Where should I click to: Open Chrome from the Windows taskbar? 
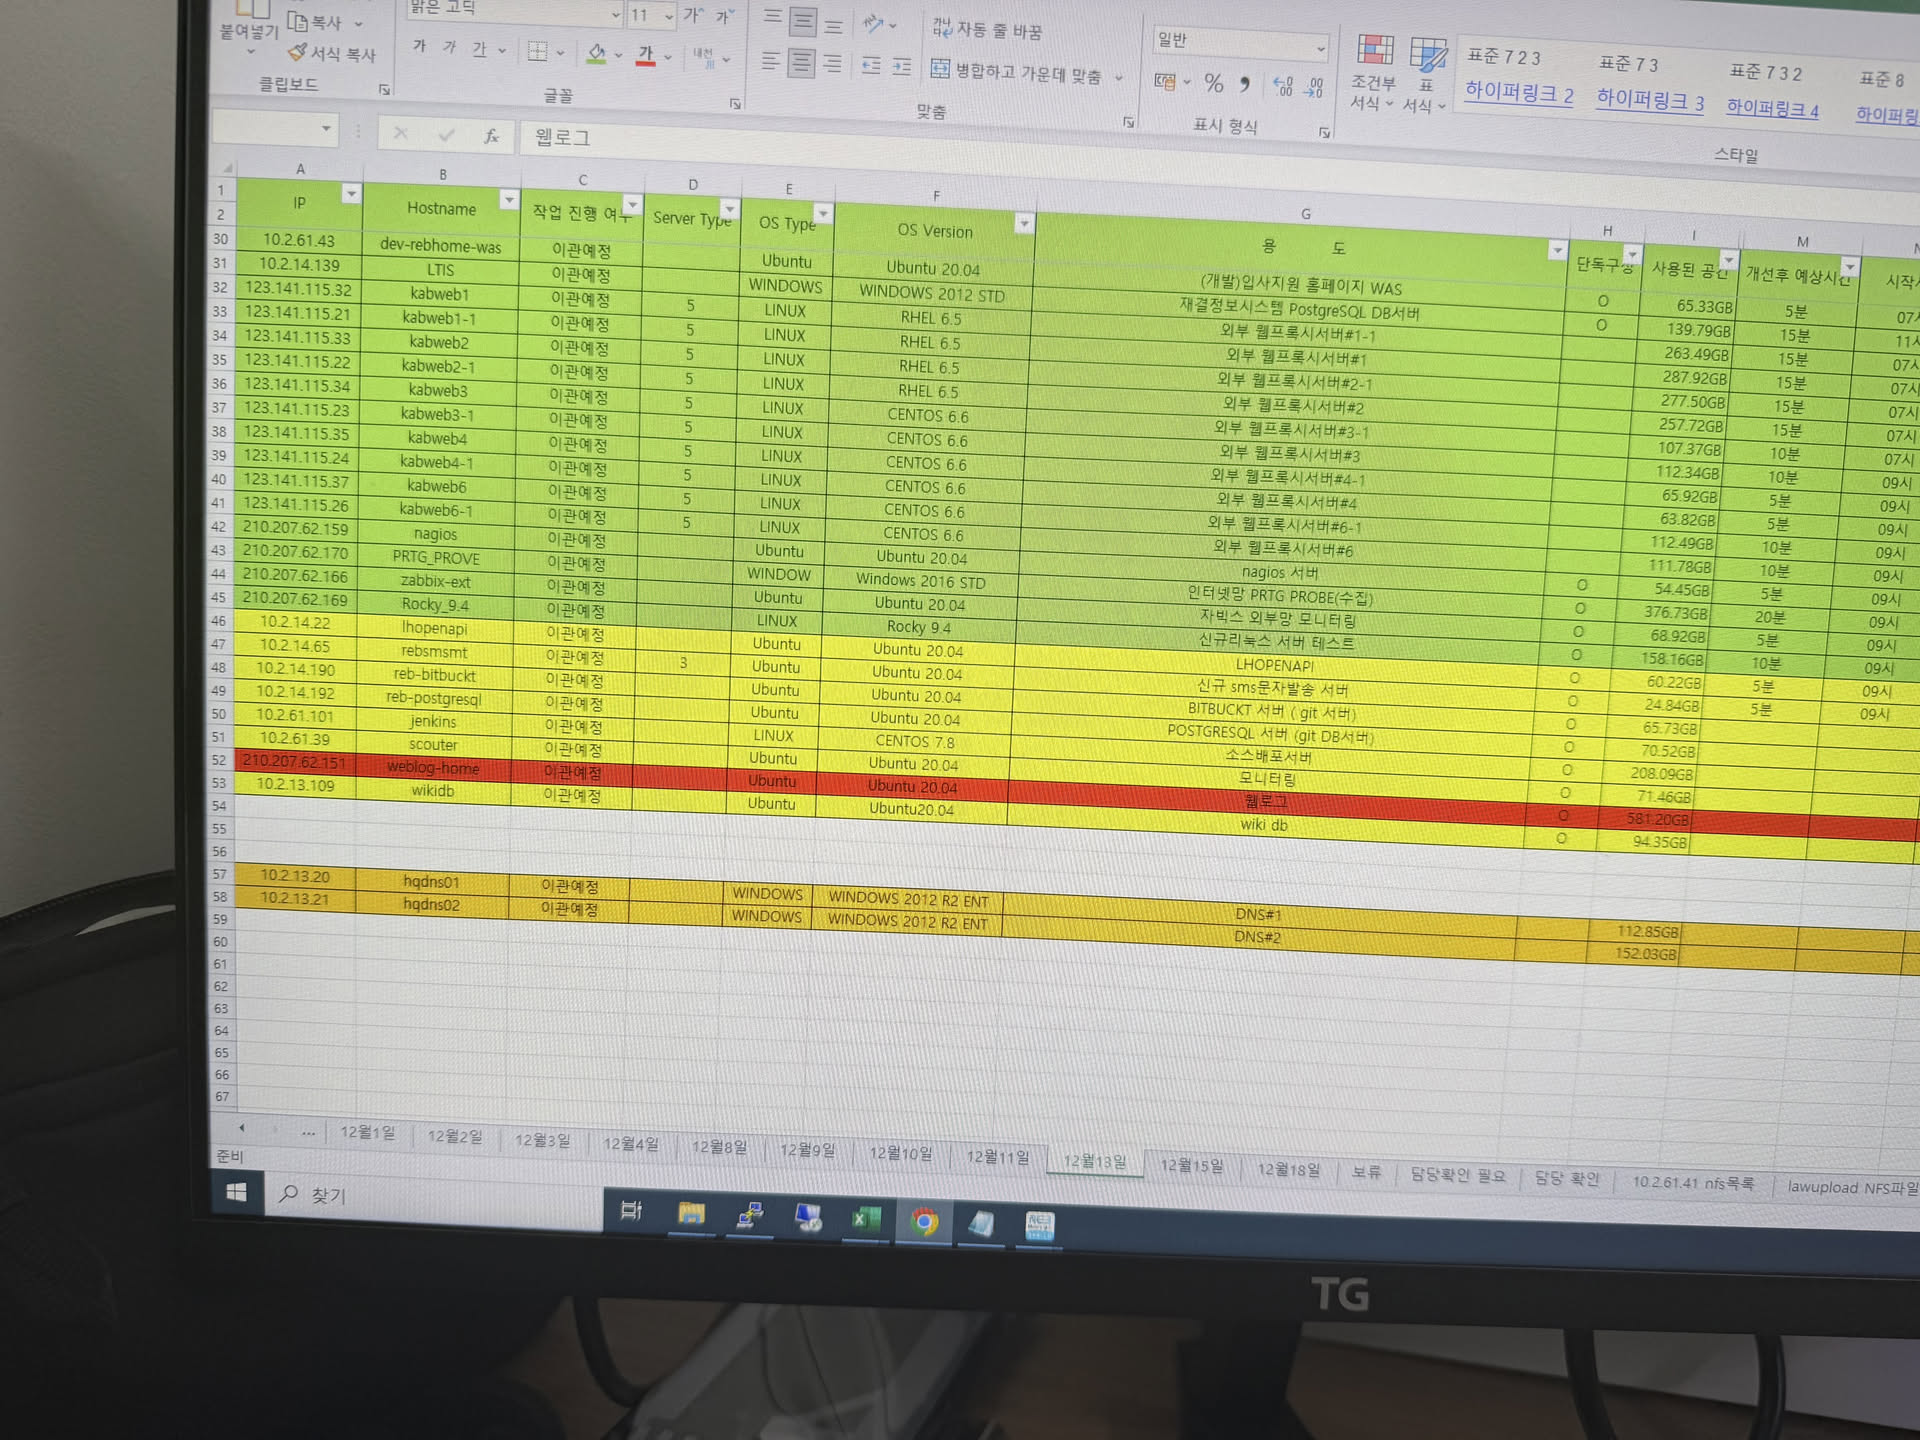coord(924,1221)
